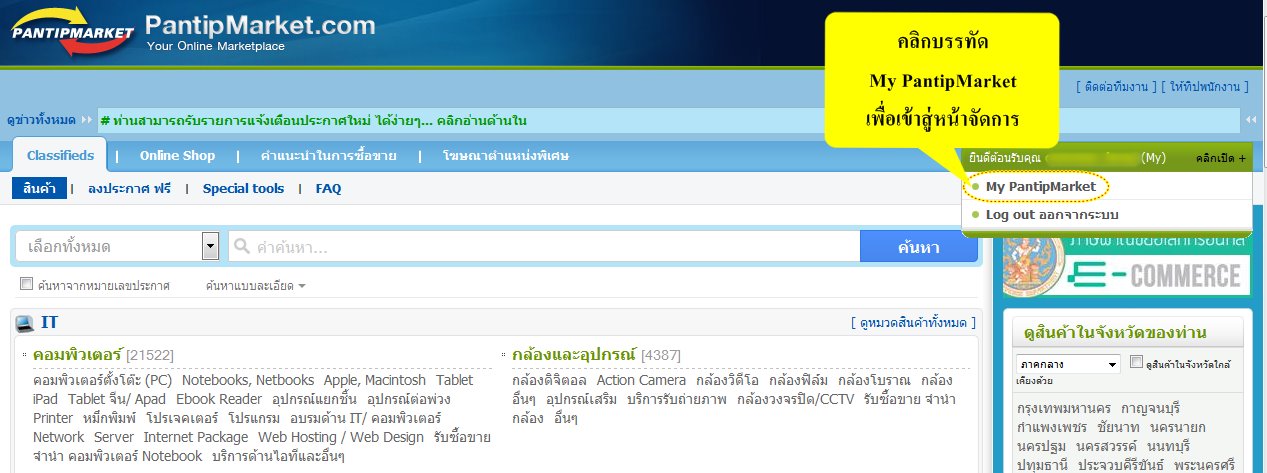Open คอมพิวเตอร์ตั้งโต๊ะ (PC) subcategory
Viewport: 1267px width, 473px height.
pos(104,381)
